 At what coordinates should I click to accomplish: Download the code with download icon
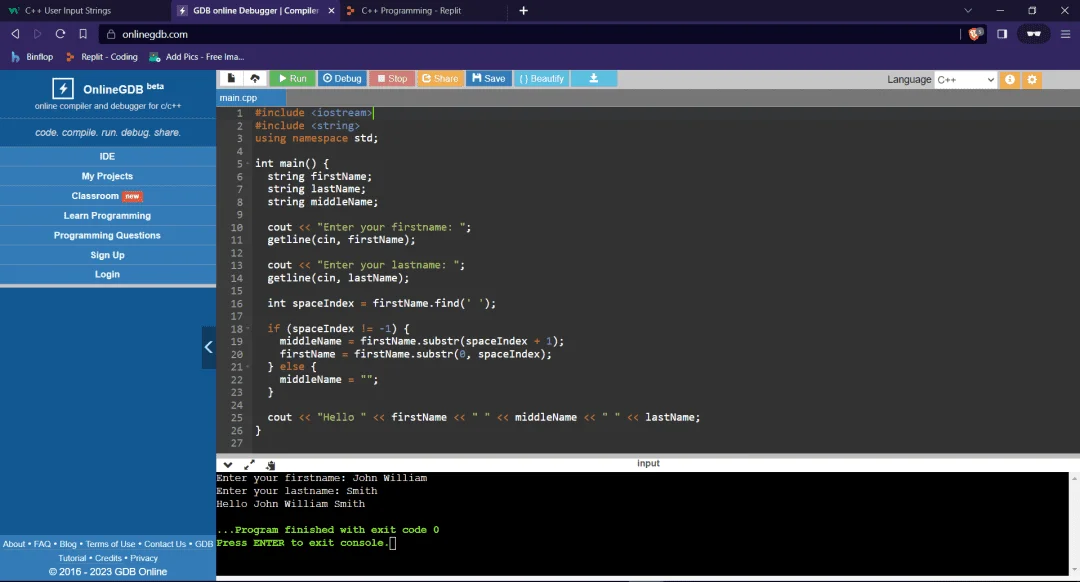click(594, 79)
